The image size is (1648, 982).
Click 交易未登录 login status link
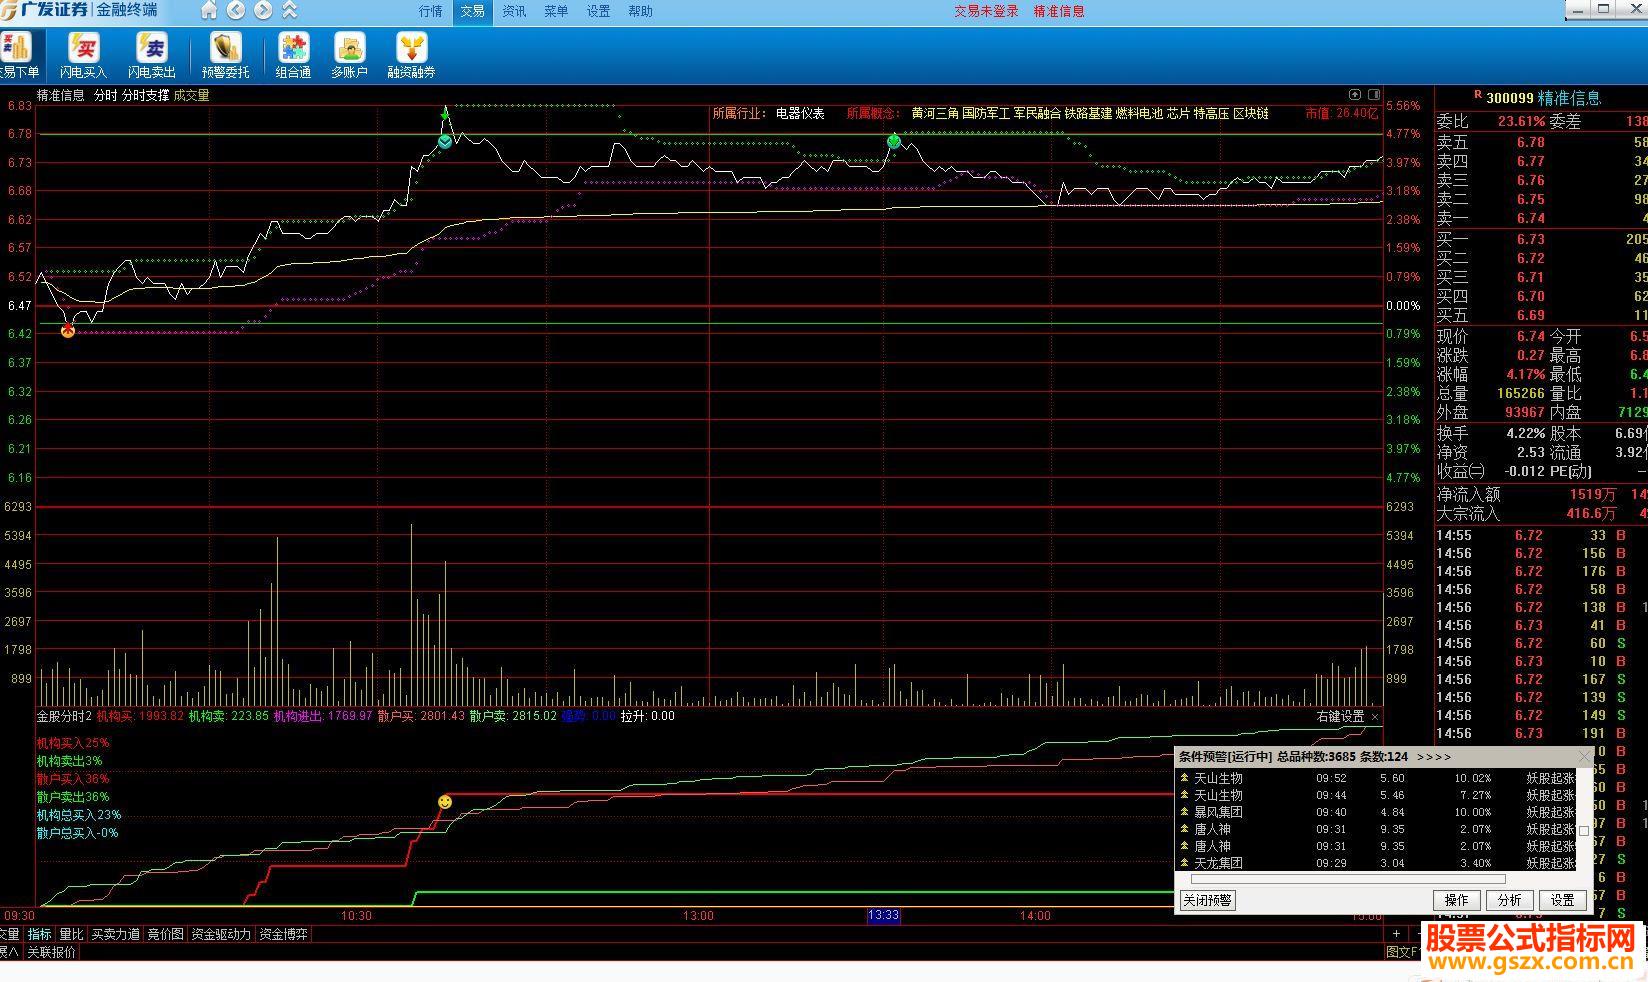click(986, 11)
